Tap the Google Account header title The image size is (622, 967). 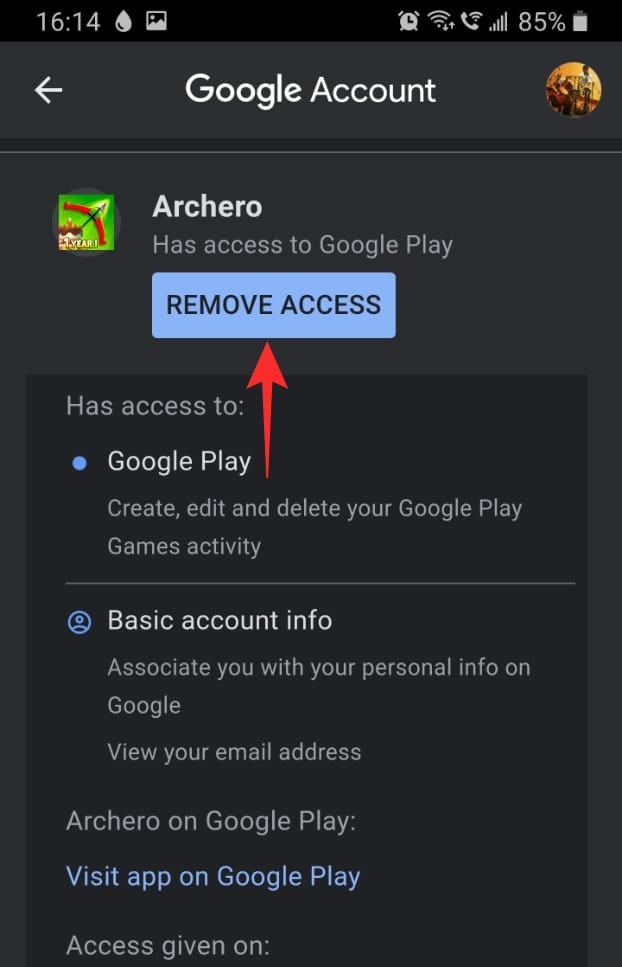tap(311, 91)
